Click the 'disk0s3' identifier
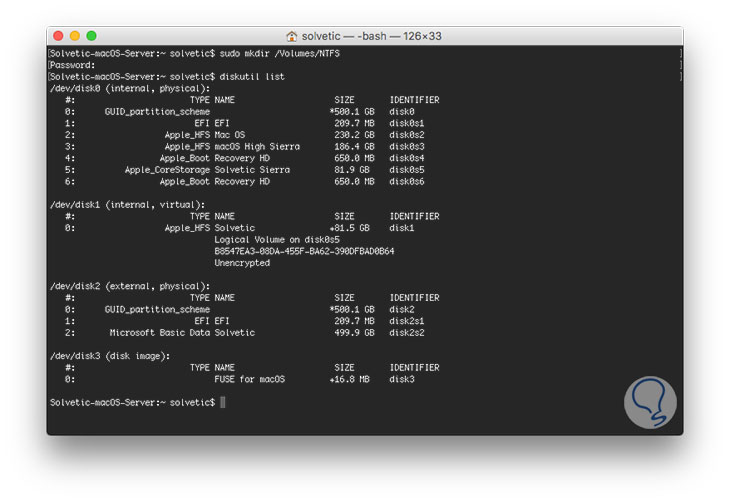Image resolution: width=730 pixels, height=502 pixels. pos(406,147)
